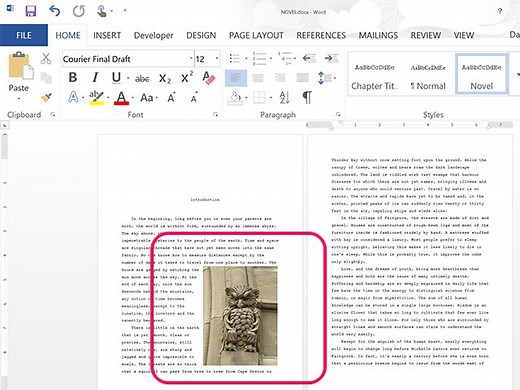520x390 pixels.
Task: Save the document with the floppy disk icon
Action: [x=31, y=11]
